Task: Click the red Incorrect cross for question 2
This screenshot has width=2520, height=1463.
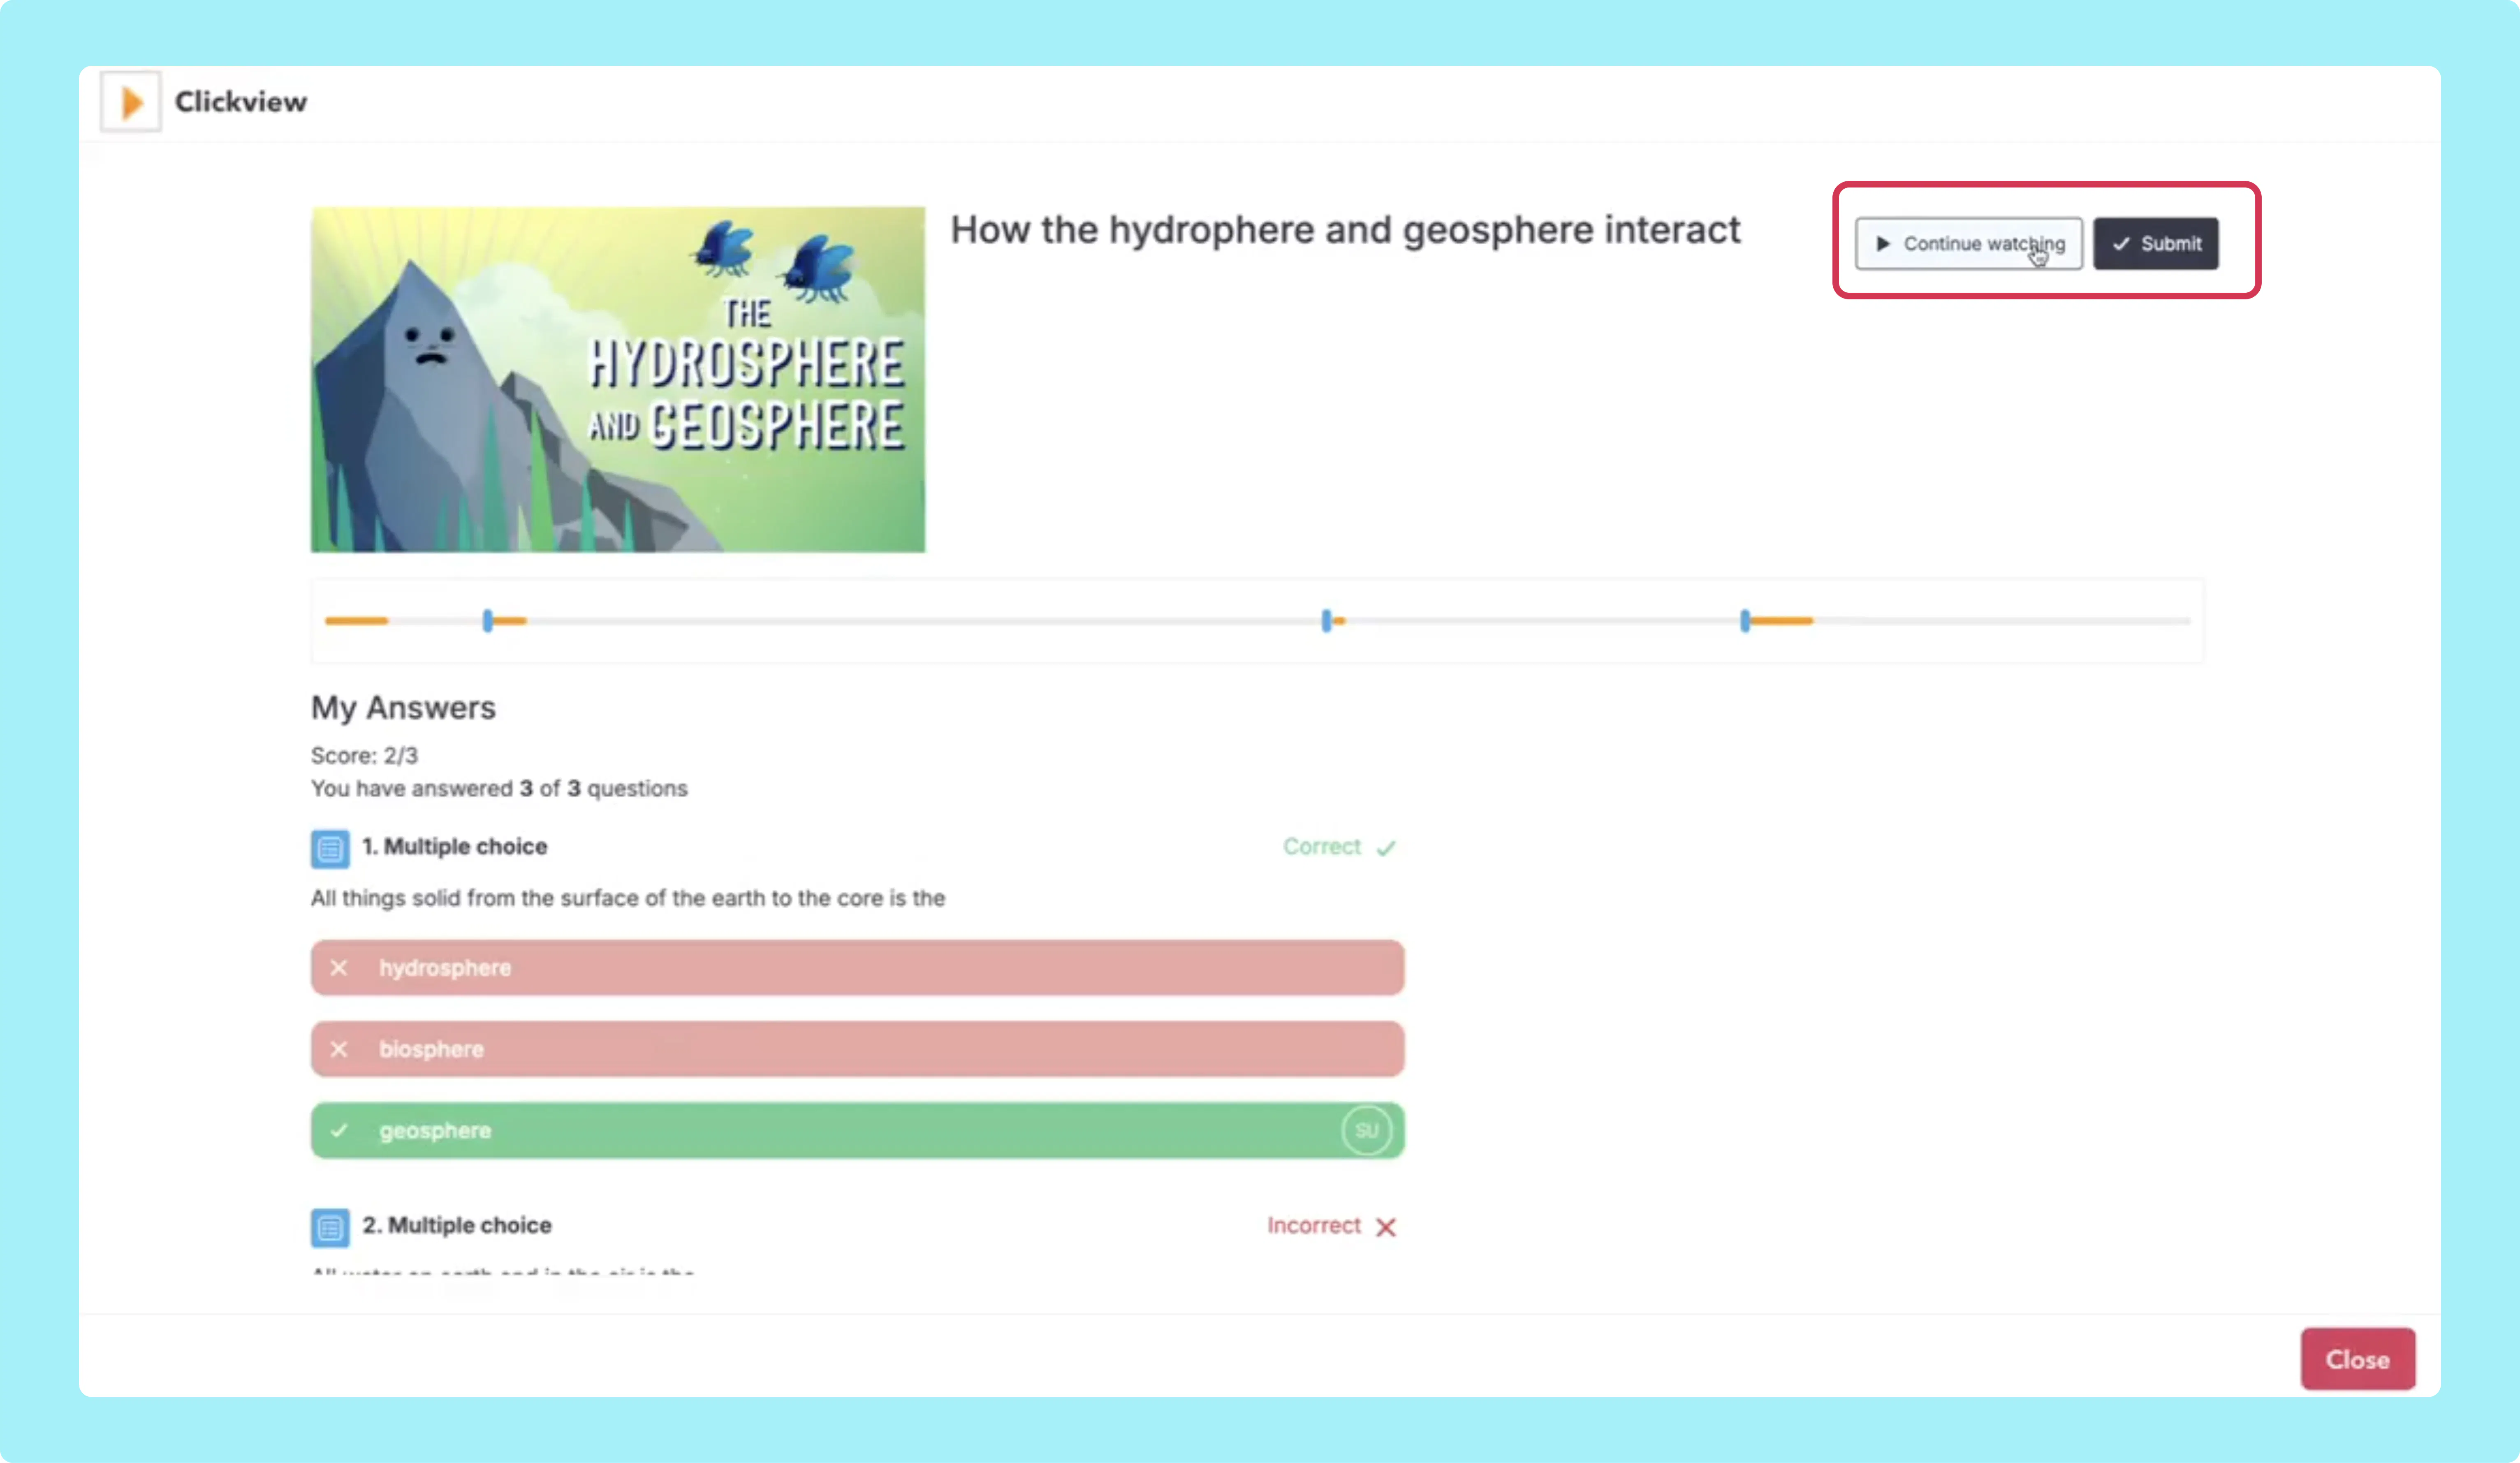Action: point(1386,1227)
